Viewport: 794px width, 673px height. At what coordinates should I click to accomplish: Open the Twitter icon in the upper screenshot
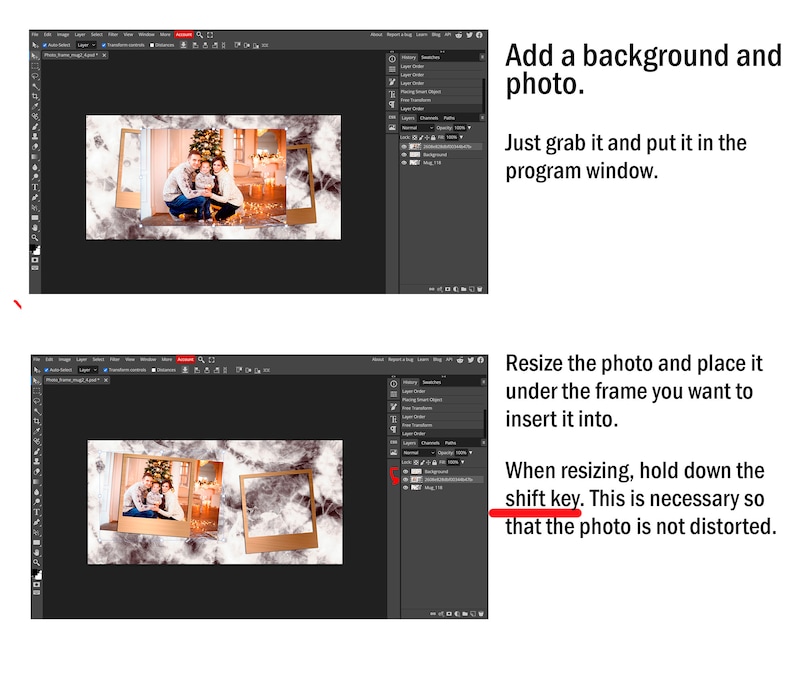pos(469,34)
